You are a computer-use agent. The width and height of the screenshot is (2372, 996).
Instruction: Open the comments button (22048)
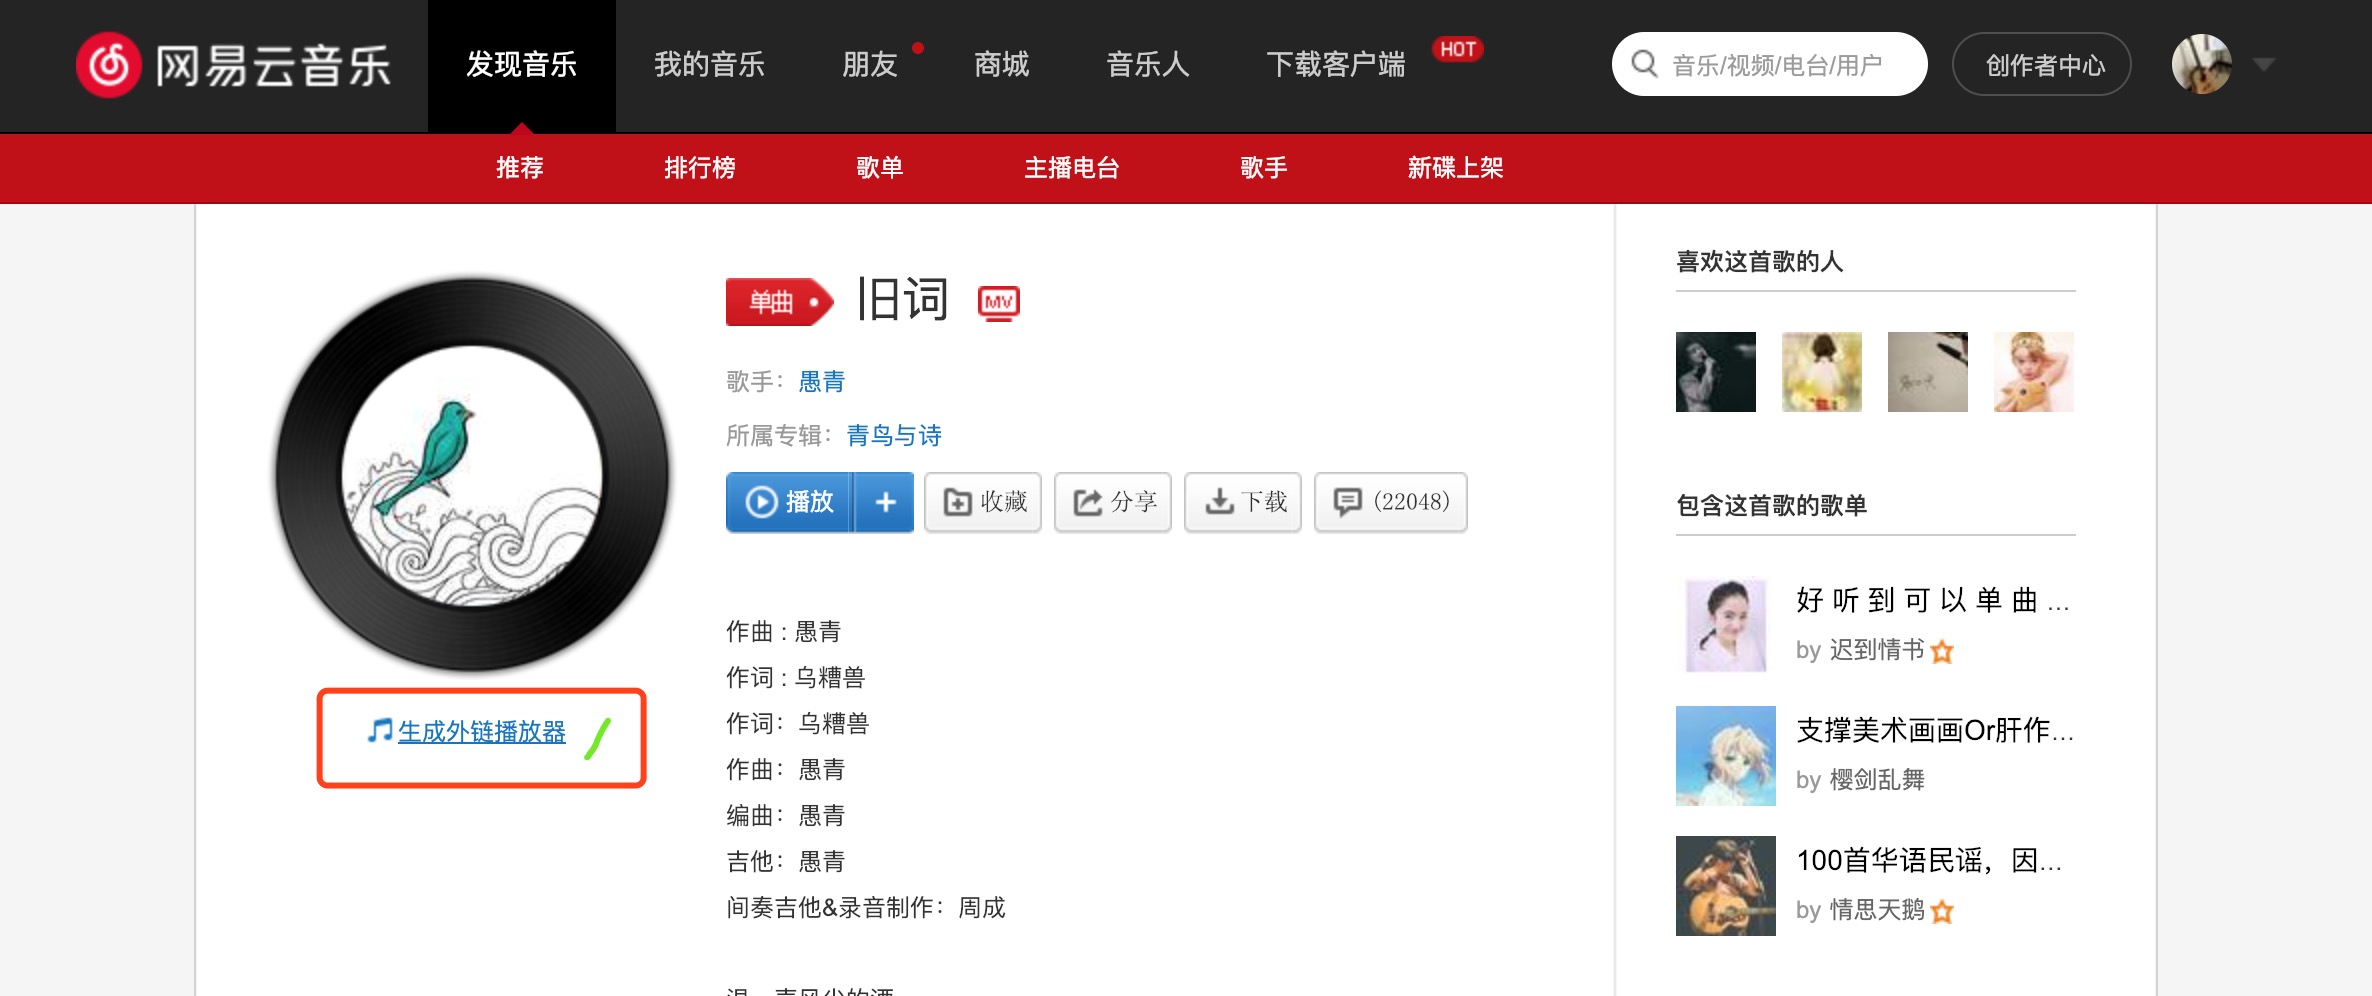click(1391, 502)
